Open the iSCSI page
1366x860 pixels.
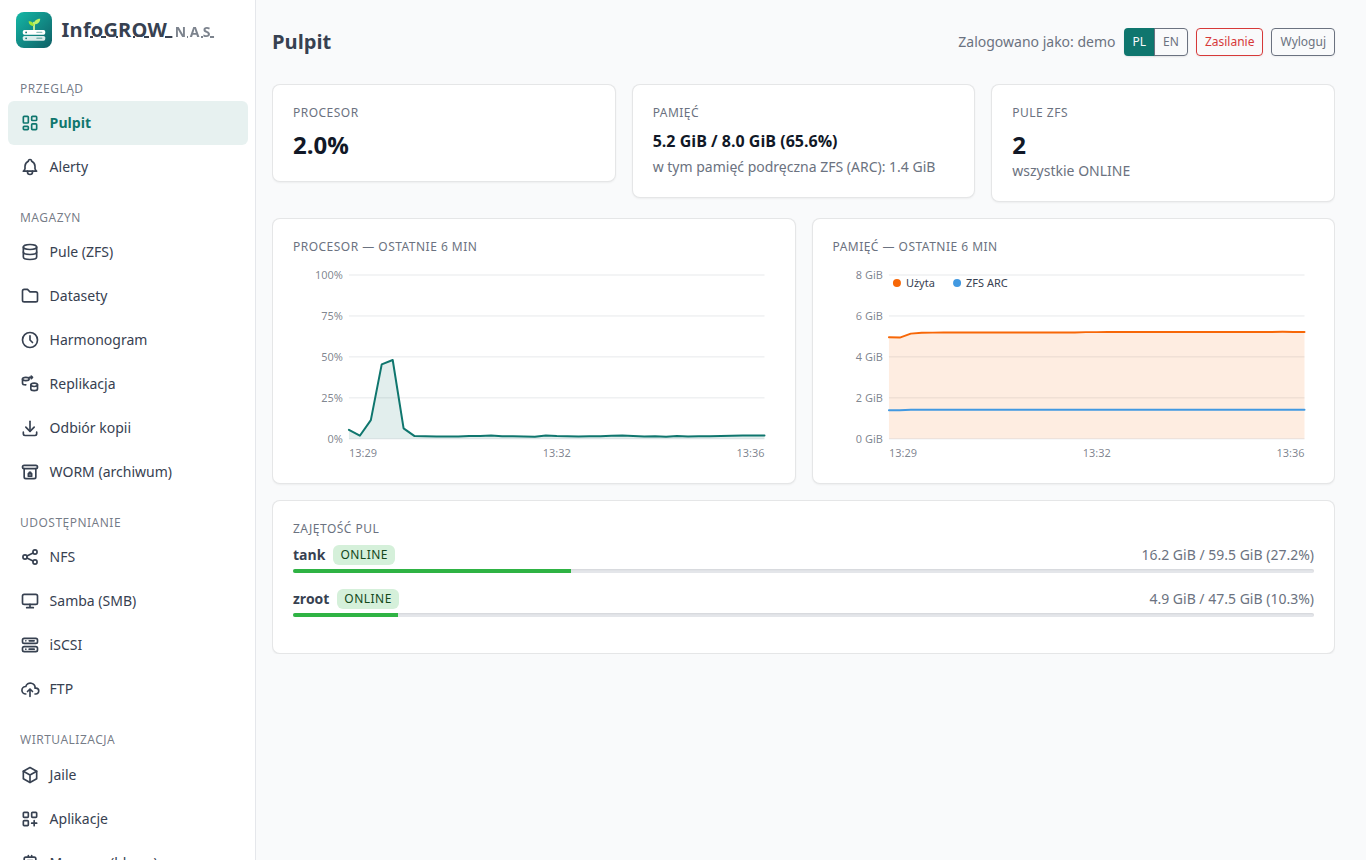(128, 645)
